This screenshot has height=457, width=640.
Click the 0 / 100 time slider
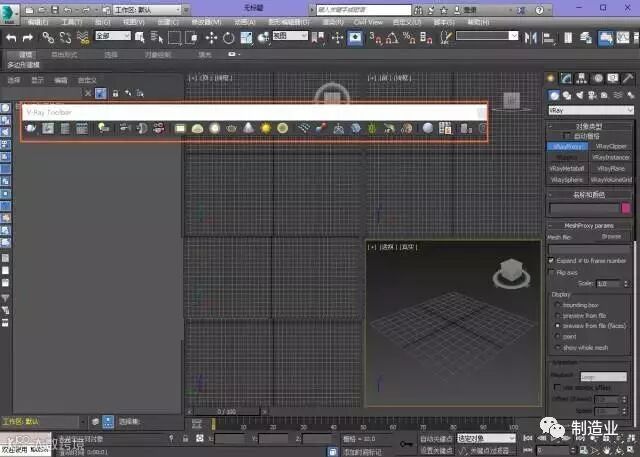pyautogui.click(x=227, y=412)
